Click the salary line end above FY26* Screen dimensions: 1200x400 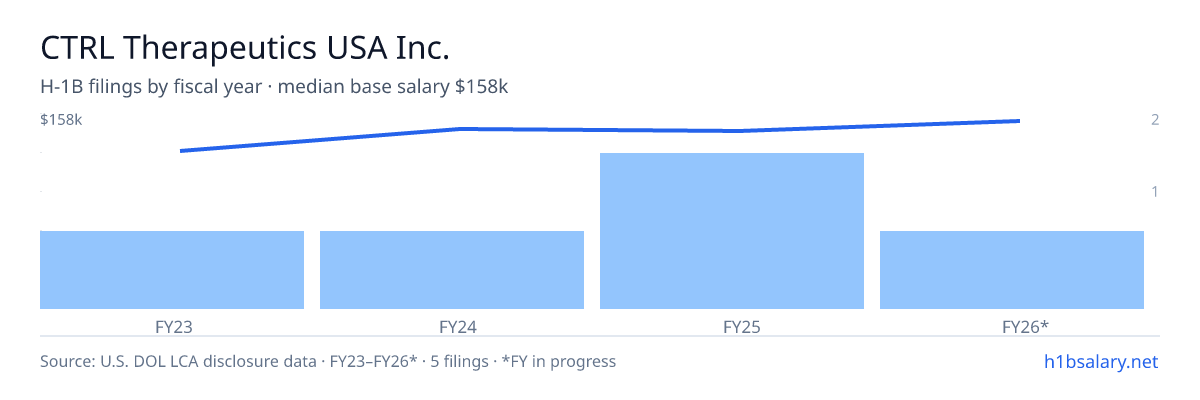tap(1019, 121)
